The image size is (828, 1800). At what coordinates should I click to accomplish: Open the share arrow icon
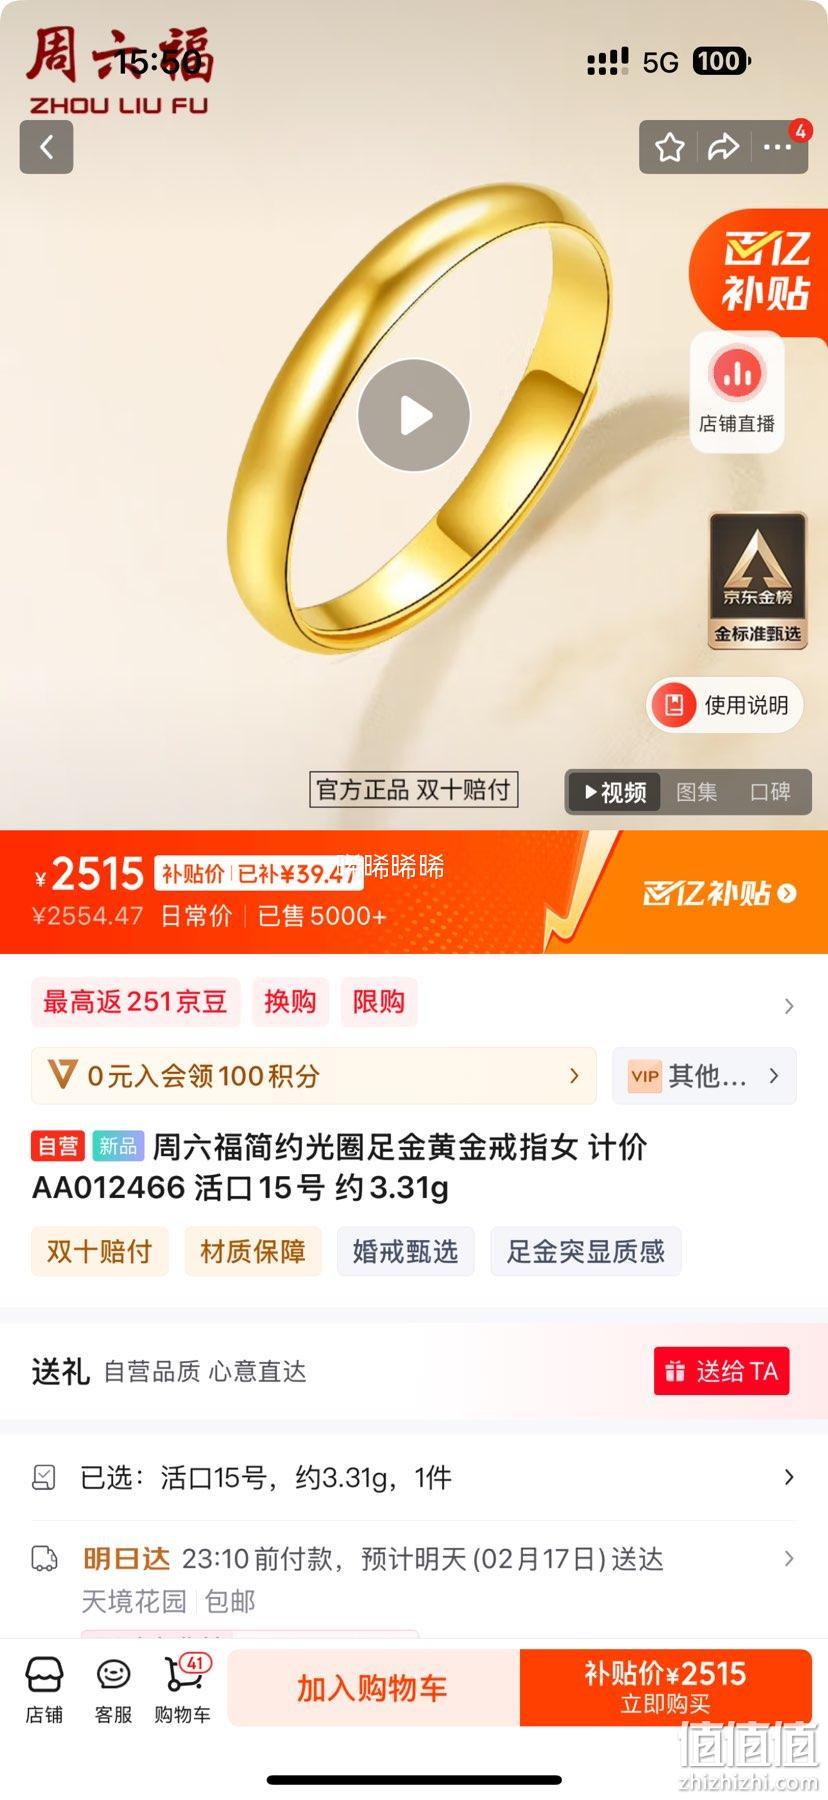click(723, 148)
